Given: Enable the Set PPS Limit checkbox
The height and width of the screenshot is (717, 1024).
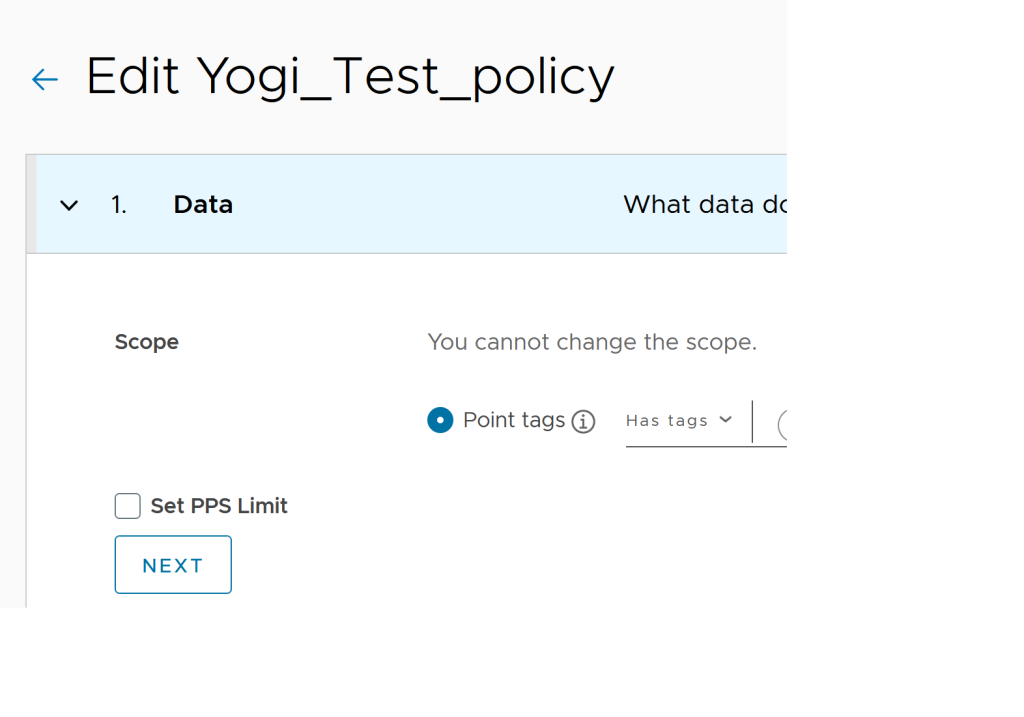Looking at the screenshot, I should click(x=128, y=506).
